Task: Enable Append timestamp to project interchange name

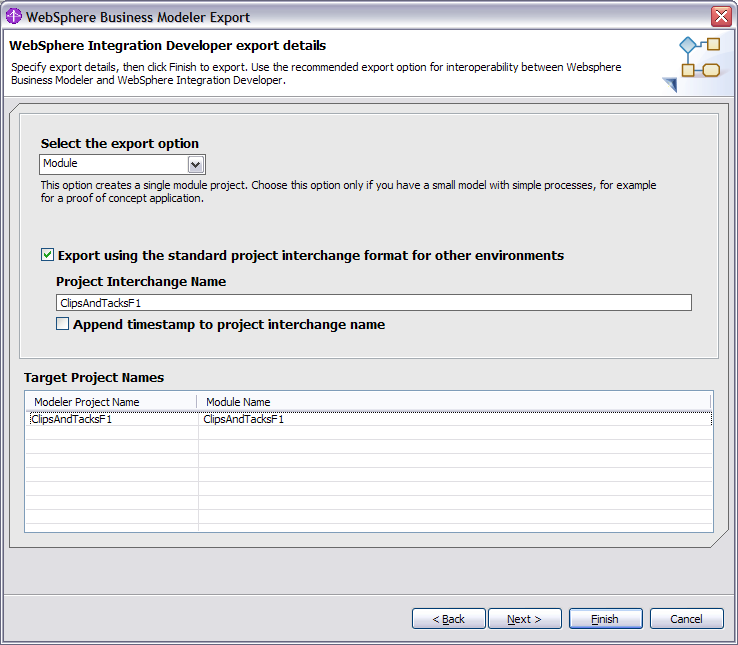Action: point(63,324)
